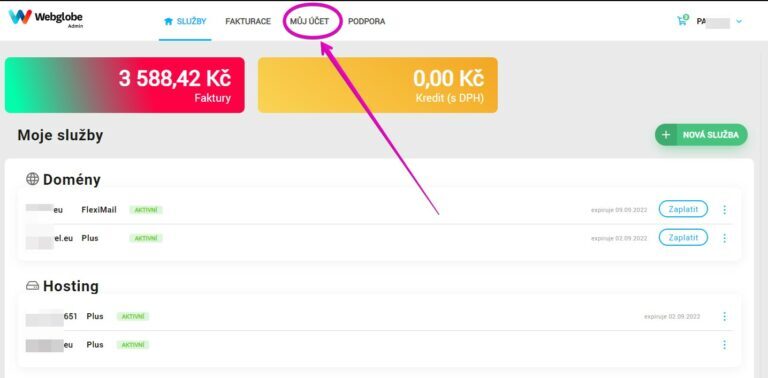Viewport: 768px width, 378px height.
Task: Click the plus icon on Nová služba
Action: tap(666, 135)
